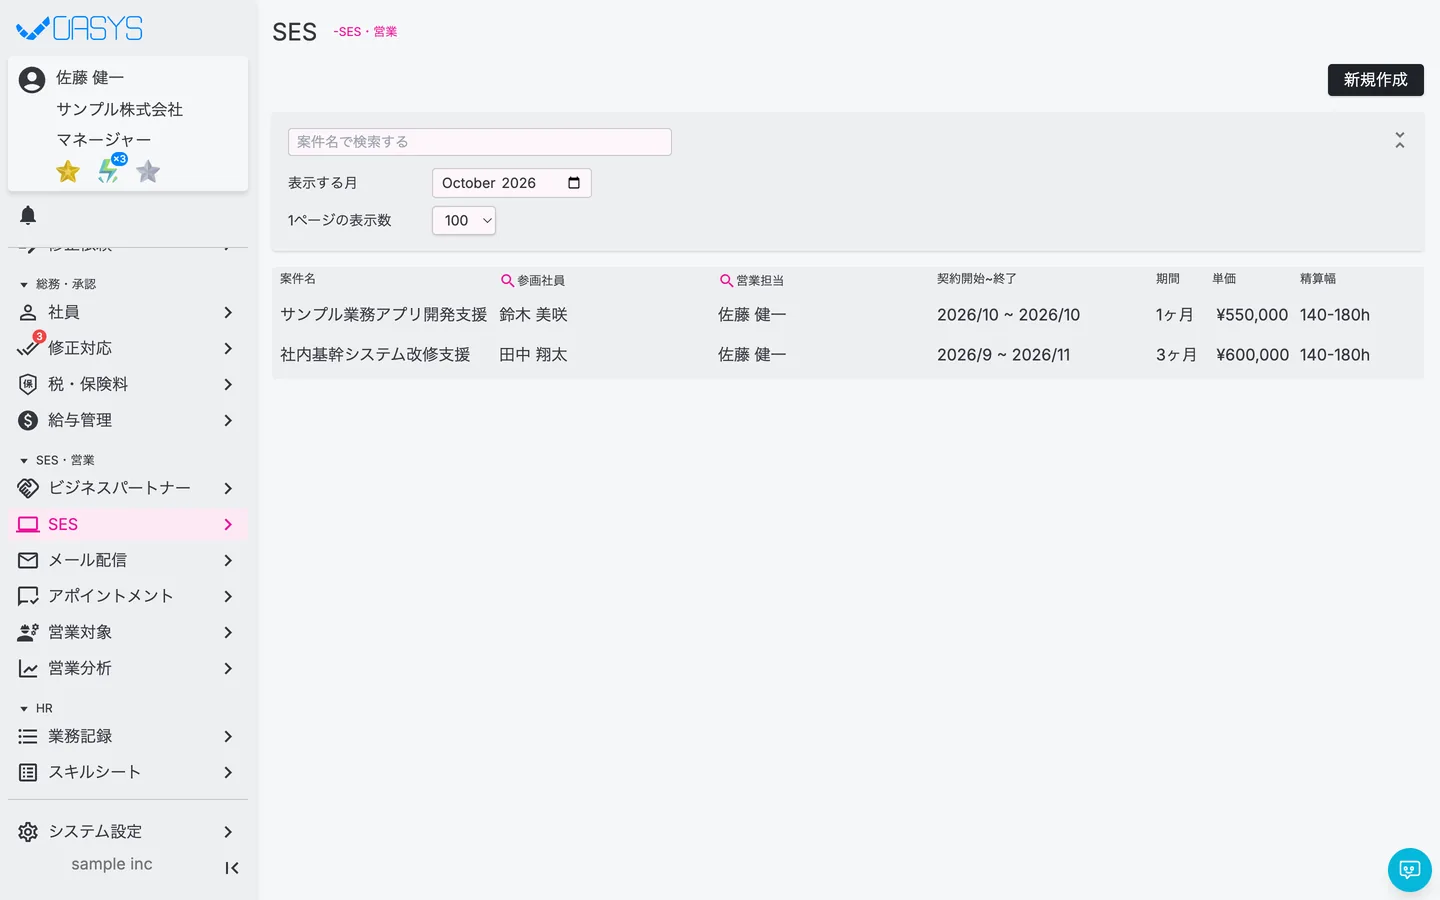This screenshot has height=900, width=1440.
Task: Expand the メール配信 chevron
Action: pyautogui.click(x=228, y=560)
